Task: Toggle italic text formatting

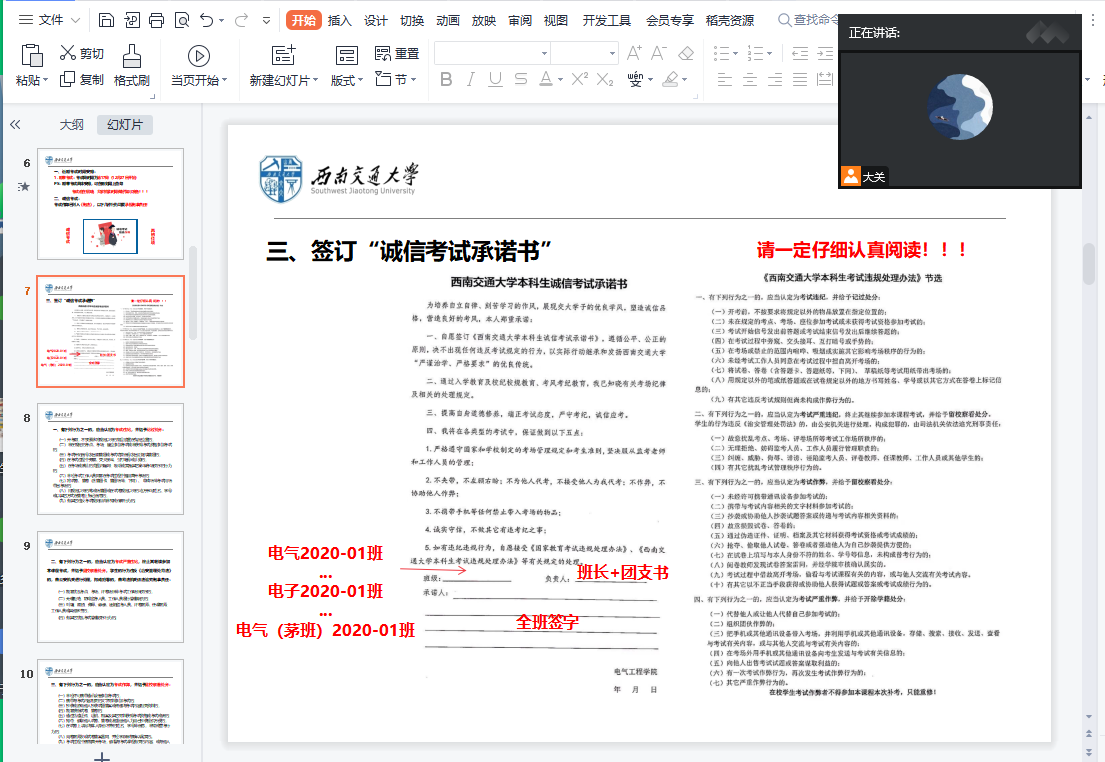Action: point(471,80)
